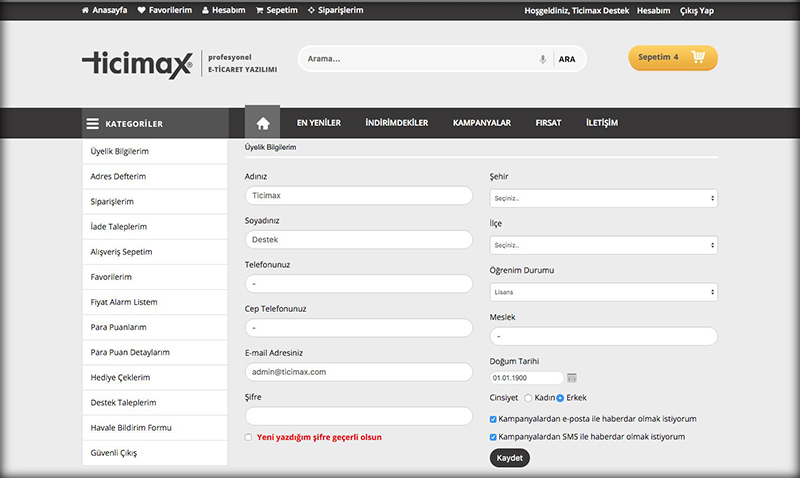Open Adres Defterim in the sidebar
This screenshot has width=800, height=478.
118,177
